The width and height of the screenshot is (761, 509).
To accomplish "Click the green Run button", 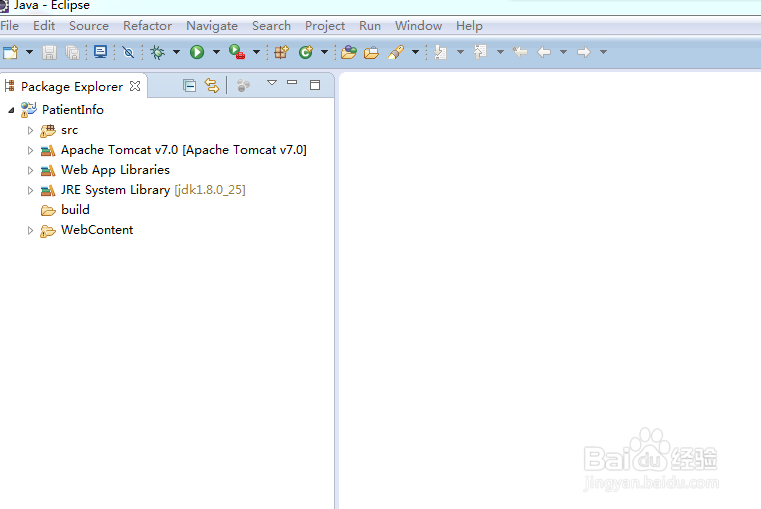I will pyautogui.click(x=197, y=52).
